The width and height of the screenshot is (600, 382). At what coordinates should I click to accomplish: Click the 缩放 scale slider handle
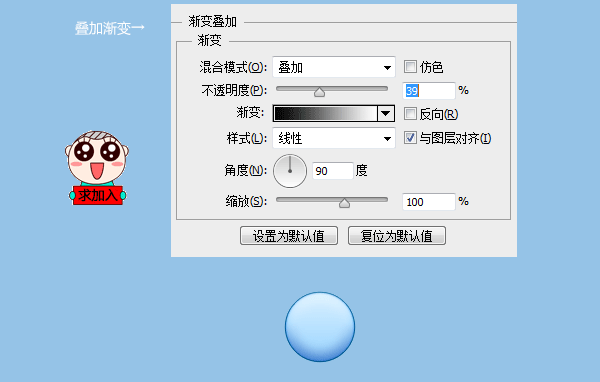point(344,203)
